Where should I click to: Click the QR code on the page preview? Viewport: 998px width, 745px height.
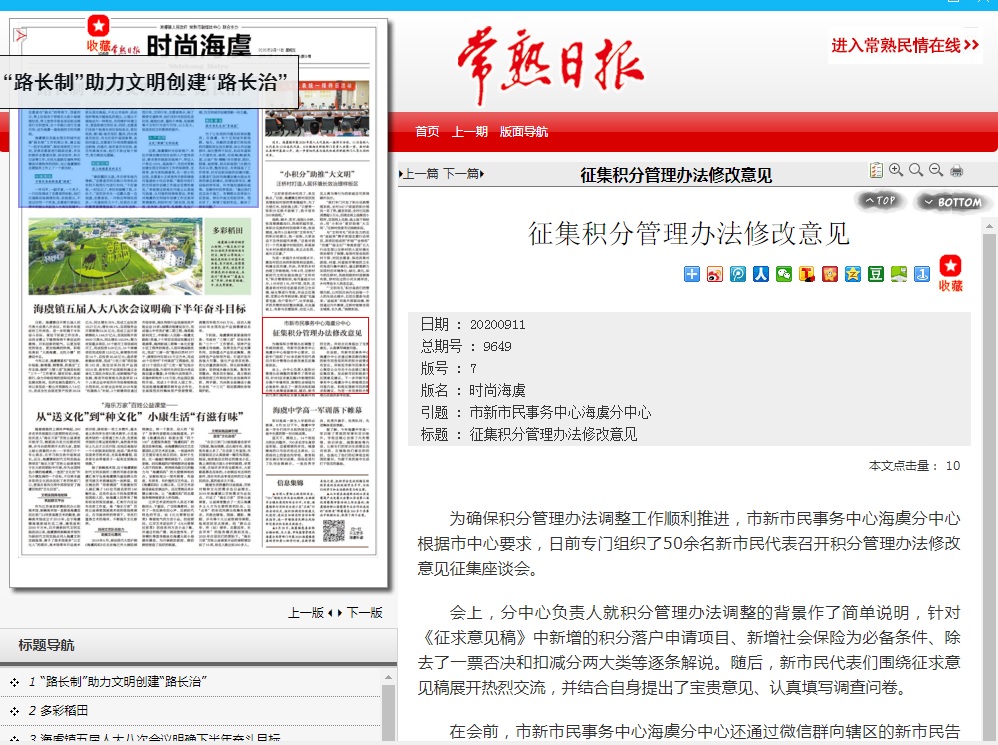334,531
